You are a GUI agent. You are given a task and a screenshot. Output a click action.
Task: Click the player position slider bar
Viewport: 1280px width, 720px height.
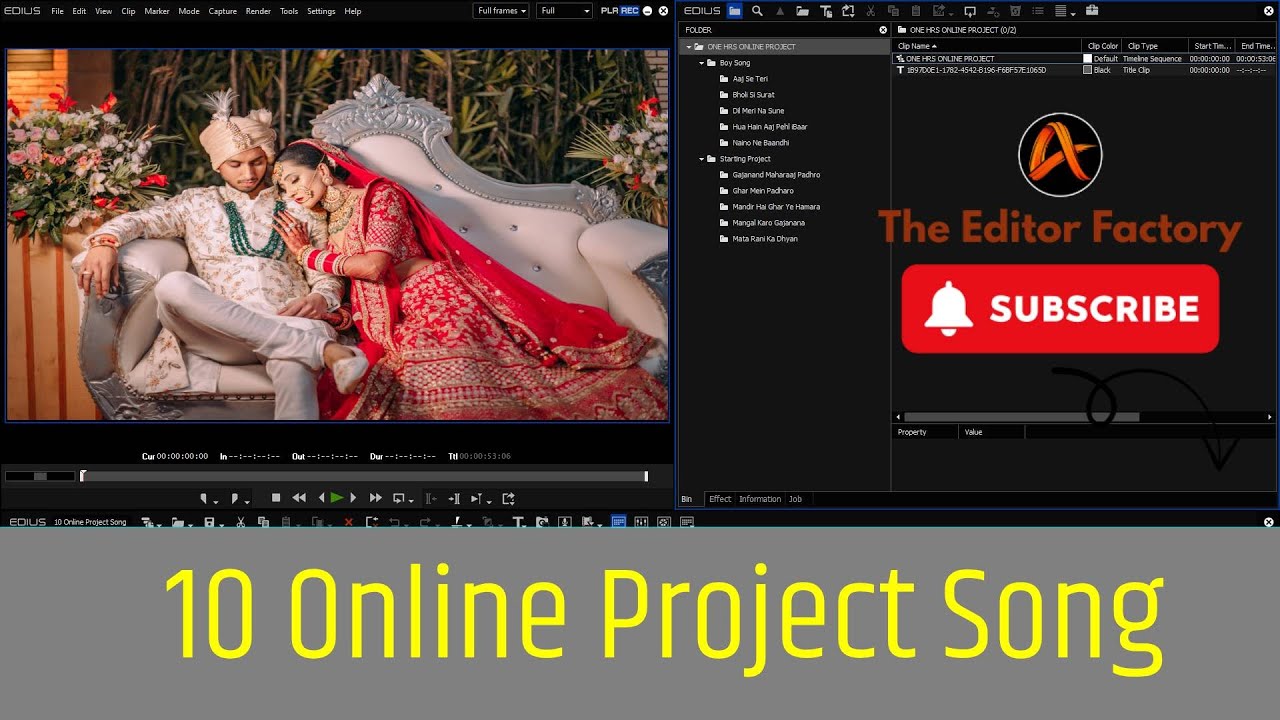pos(364,476)
